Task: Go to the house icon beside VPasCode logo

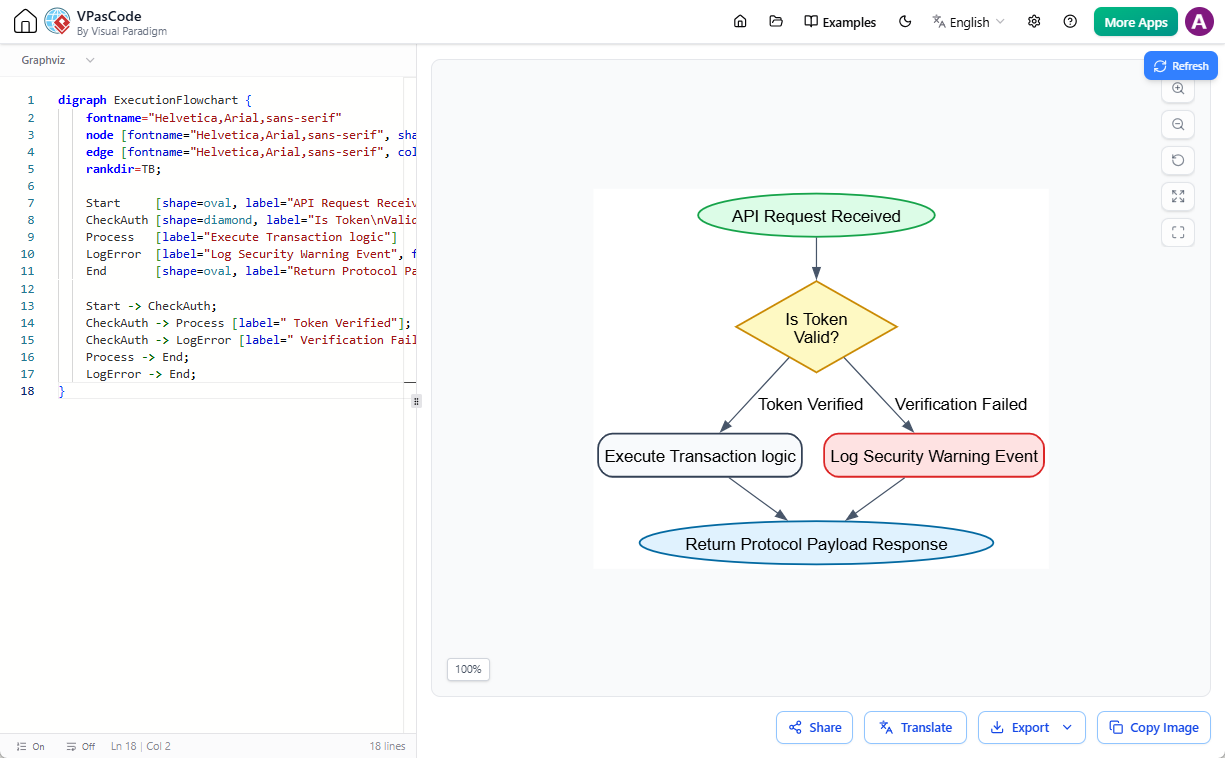Action: point(26,22)
